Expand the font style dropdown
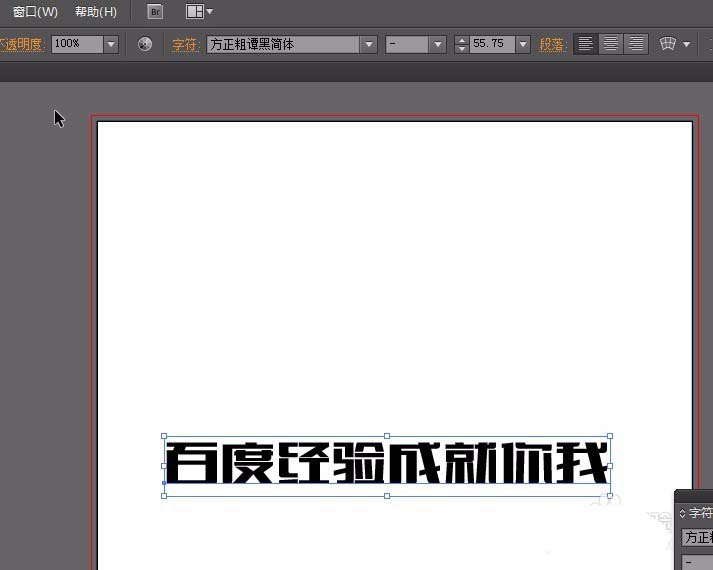This screenshot has width=713, height=570. pyautogui.click(x=437, y=45)
